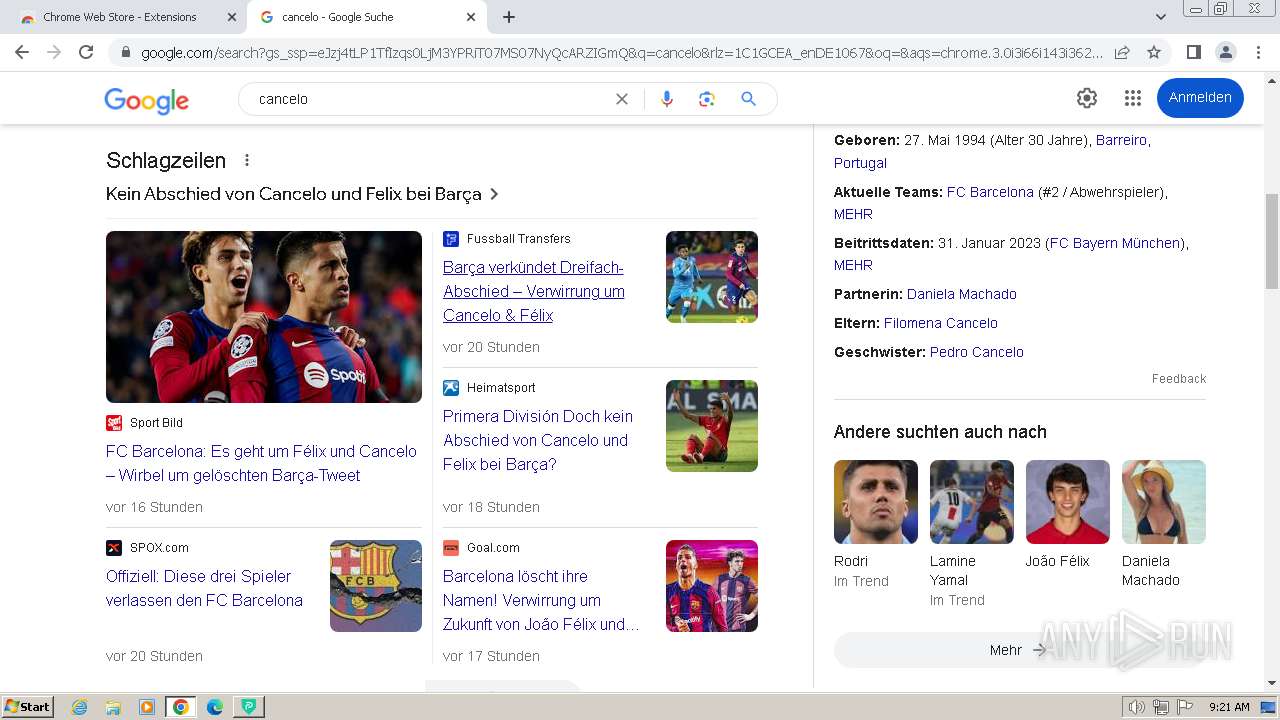Open Chrome profile avatar menu
The height and width of the screenshot is (720, 1280).
(x=1225, y=52)
